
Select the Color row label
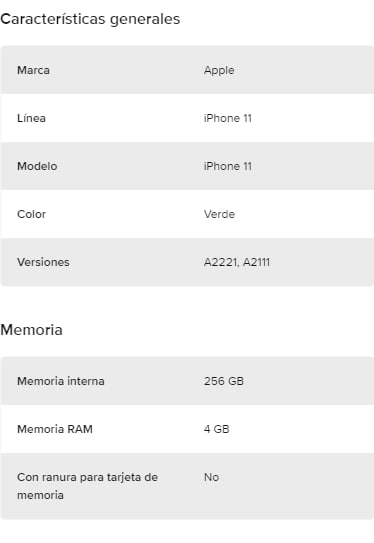click(31, 214)
